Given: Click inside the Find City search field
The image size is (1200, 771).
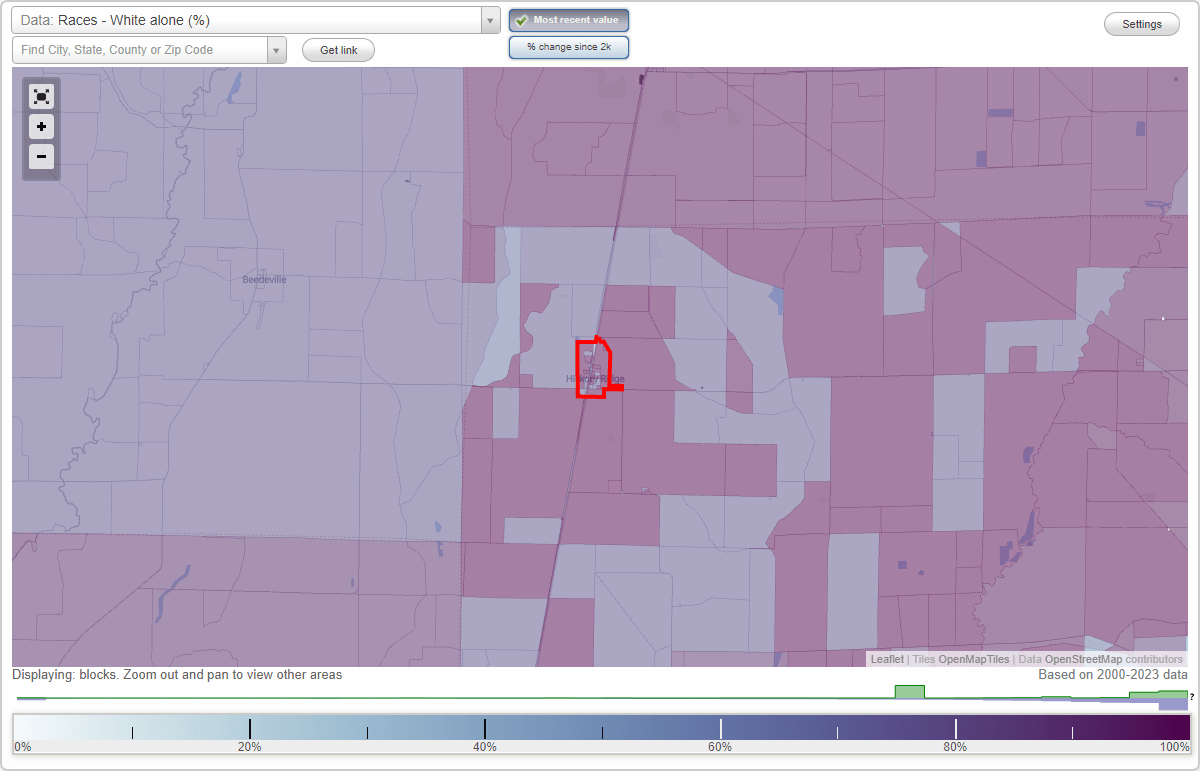Looking at the screenshot, I should pos(140,49).
